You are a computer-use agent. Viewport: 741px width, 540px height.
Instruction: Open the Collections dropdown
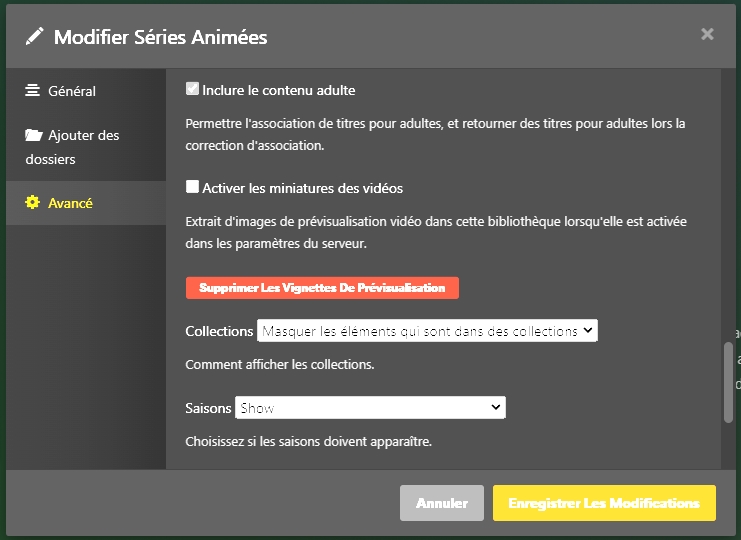426,331
